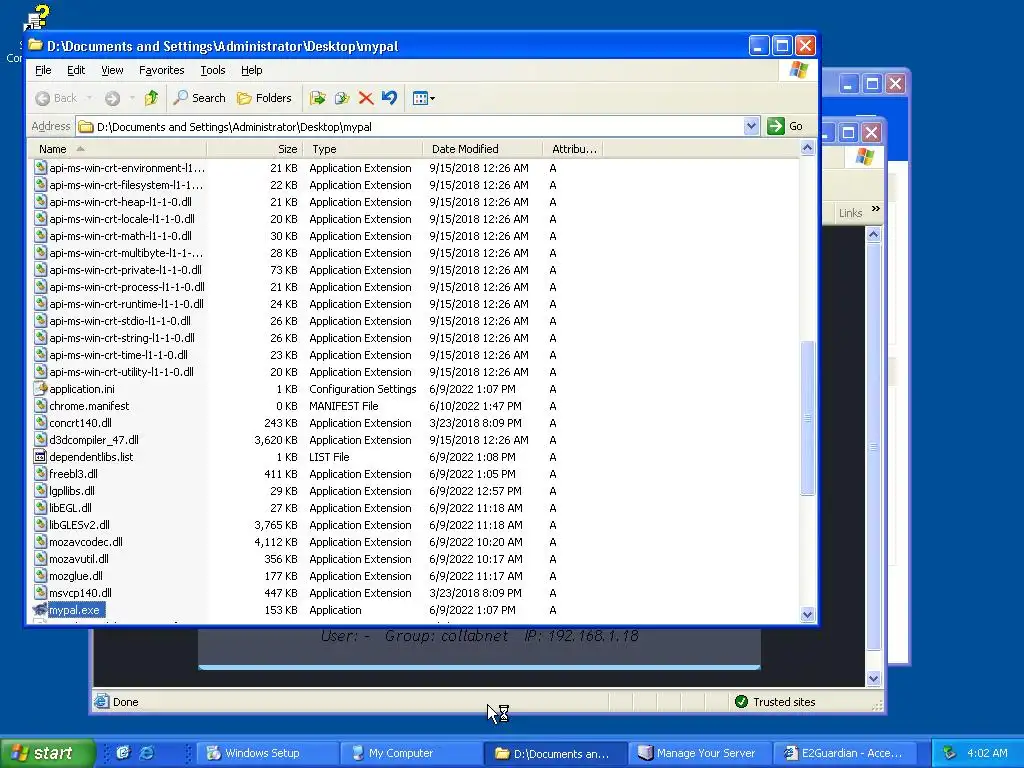This screenshot has height=768, width=1024.
Task: Open the Tools menu
Action: click(212, 70)
